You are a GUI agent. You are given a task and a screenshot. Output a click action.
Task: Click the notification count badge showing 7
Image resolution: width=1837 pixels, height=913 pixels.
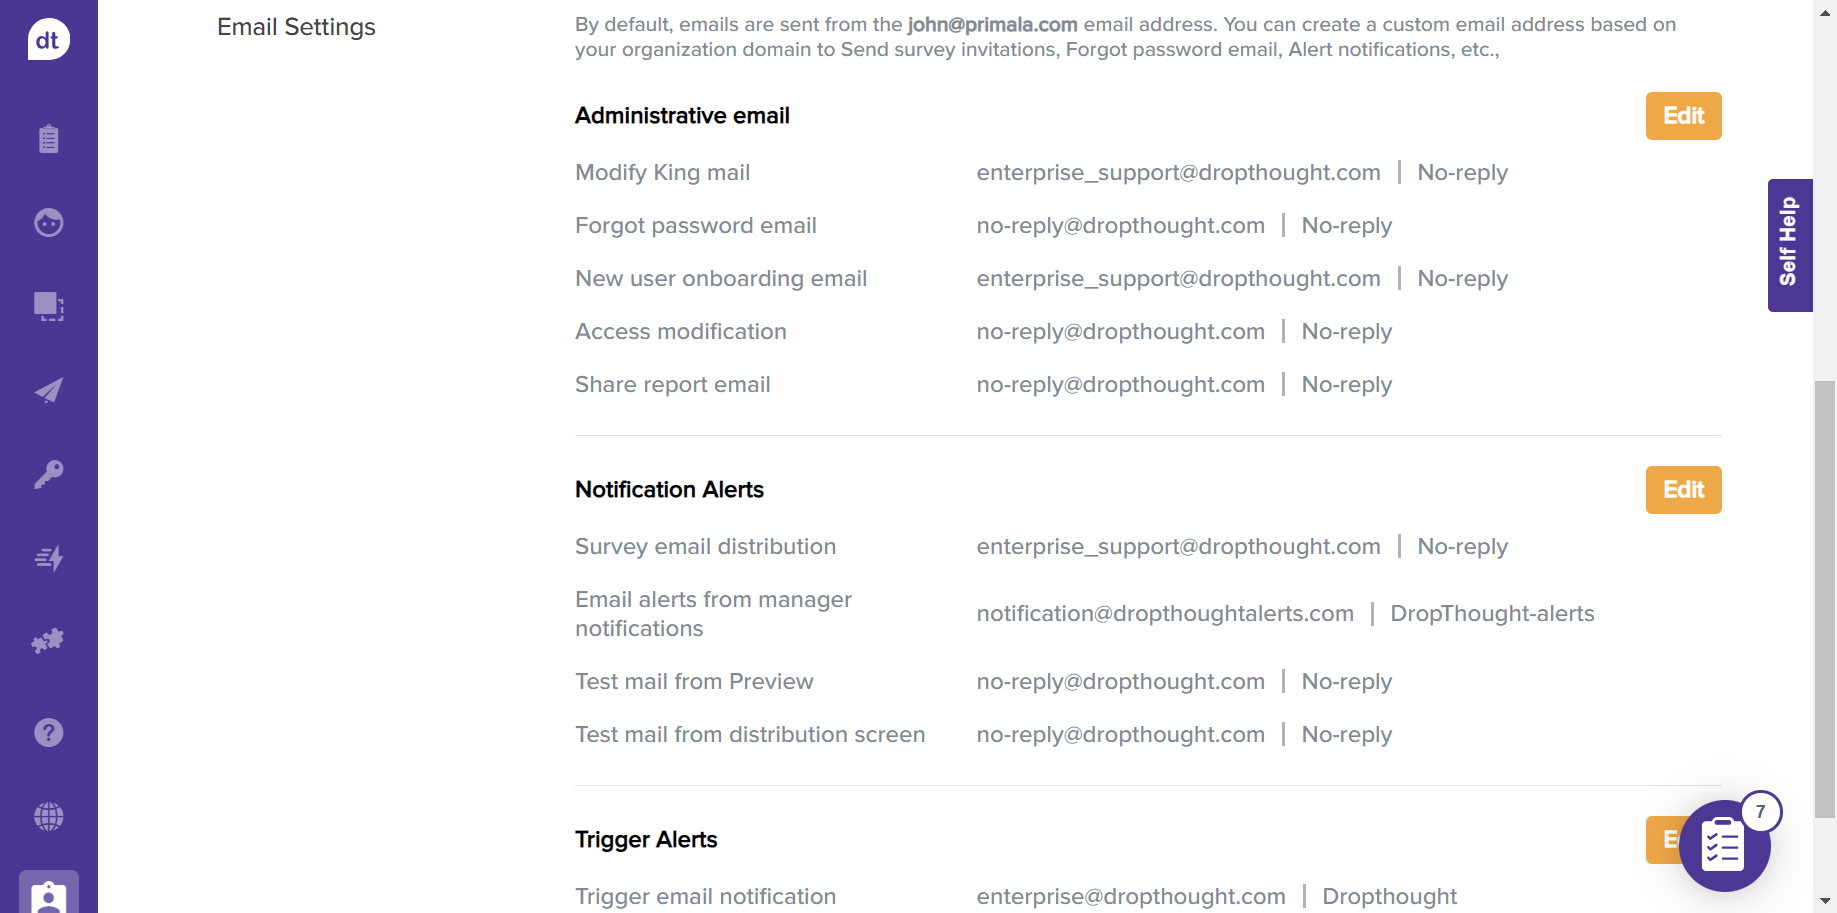tap(1760, 812)
